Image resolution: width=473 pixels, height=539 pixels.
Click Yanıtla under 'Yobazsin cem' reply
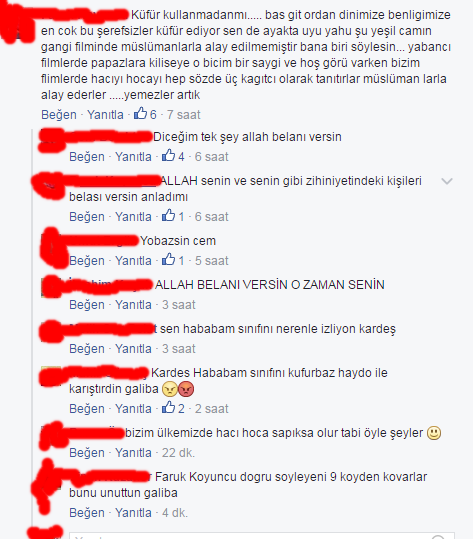(133, 261)
